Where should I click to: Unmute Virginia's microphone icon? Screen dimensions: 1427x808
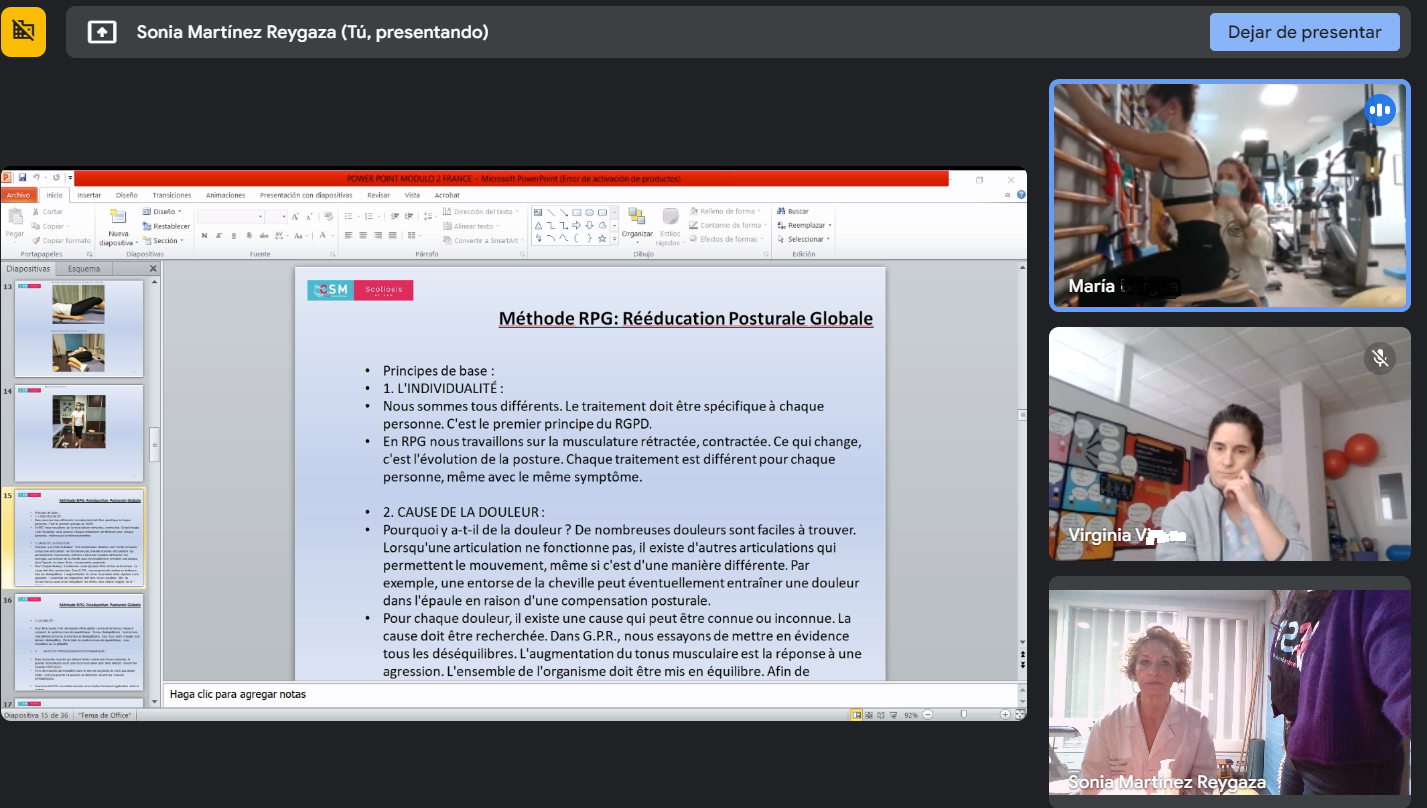pyautogui.click(x=1380, y=358)
